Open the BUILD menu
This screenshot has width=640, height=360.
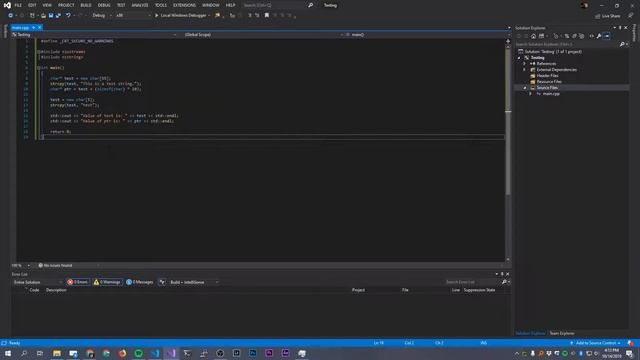tap(86, 5)
